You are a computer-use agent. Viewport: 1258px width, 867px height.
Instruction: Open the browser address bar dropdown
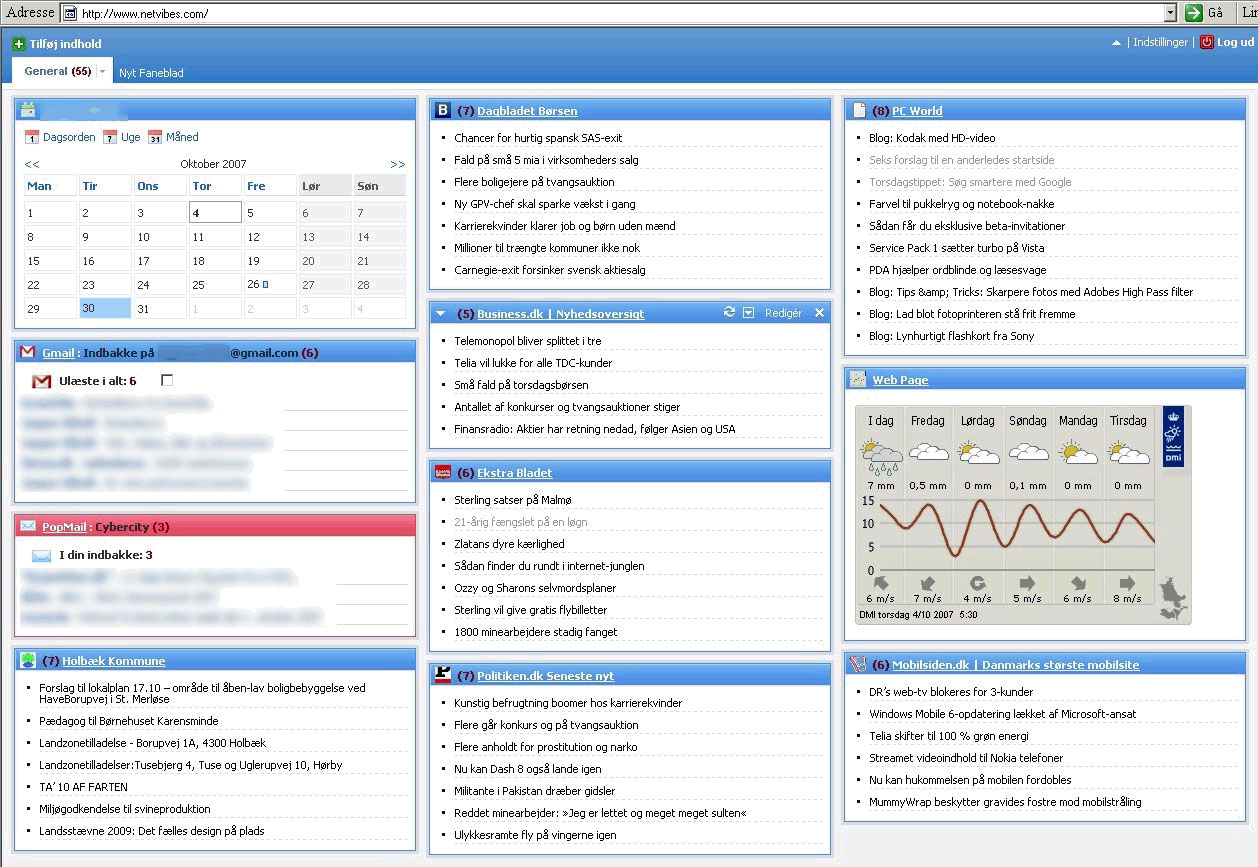tap(1170, 13)
